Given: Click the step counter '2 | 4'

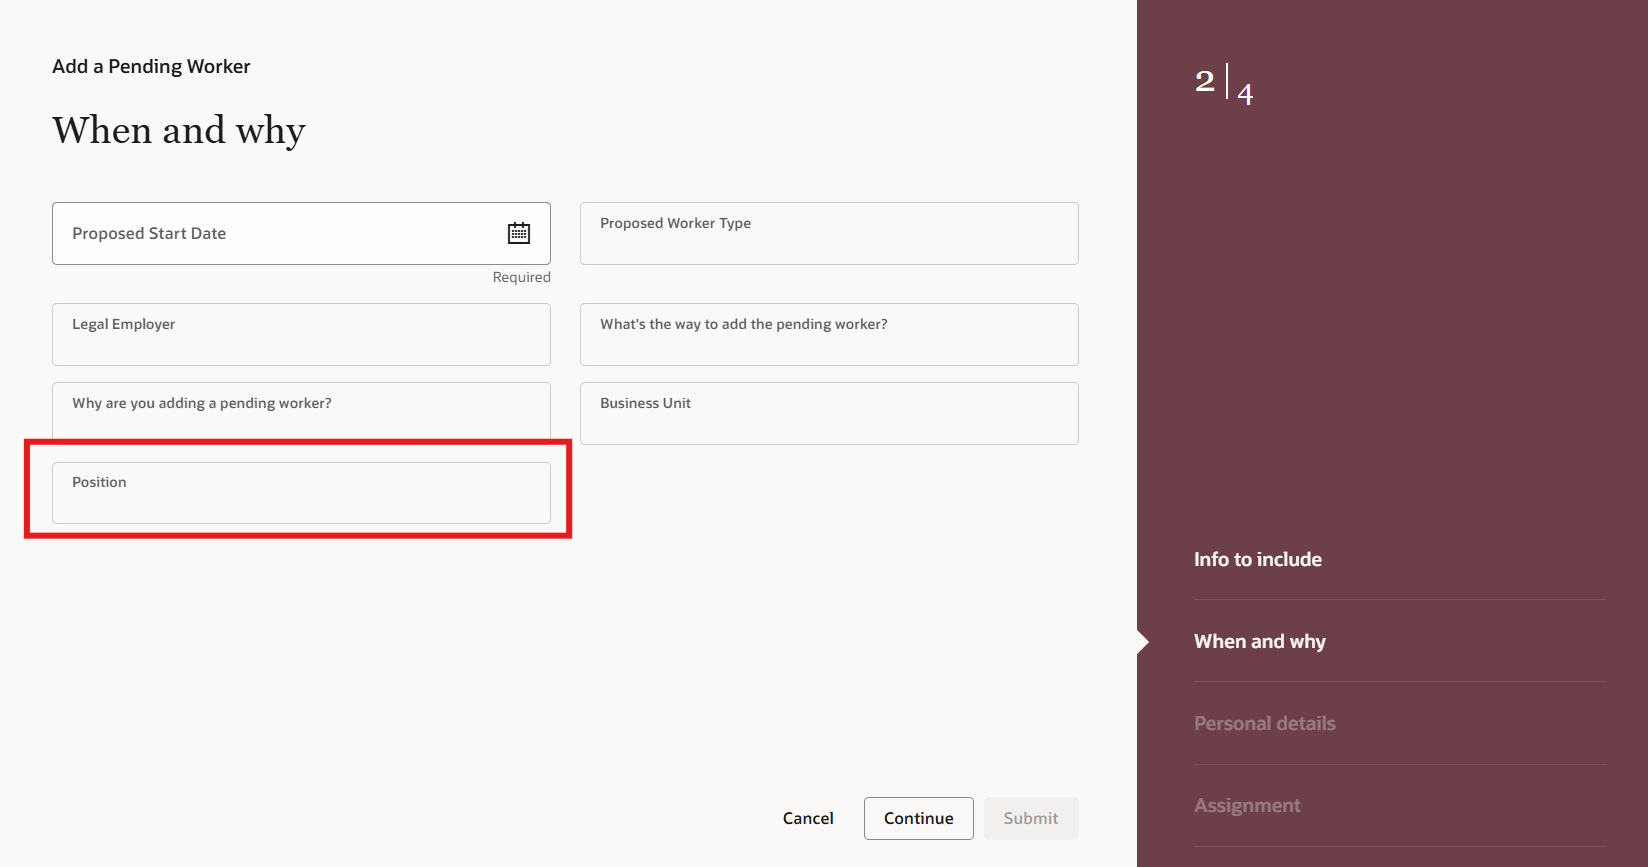Looking at the screenshot, I should [x=1224, y=84].
